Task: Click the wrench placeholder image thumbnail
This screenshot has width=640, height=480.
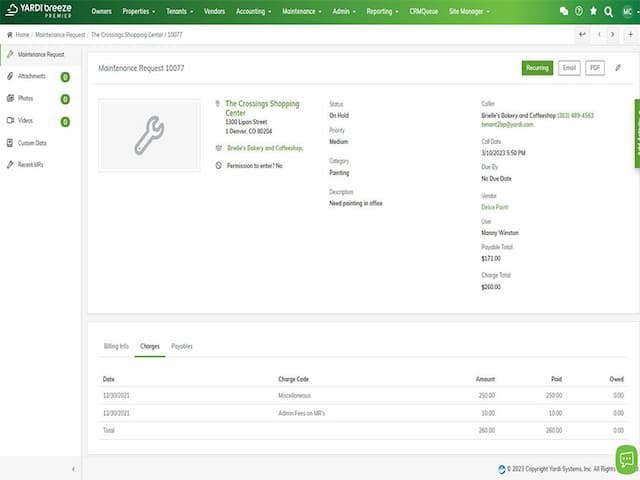Action: pyautogui.click(x=149, y=135)
